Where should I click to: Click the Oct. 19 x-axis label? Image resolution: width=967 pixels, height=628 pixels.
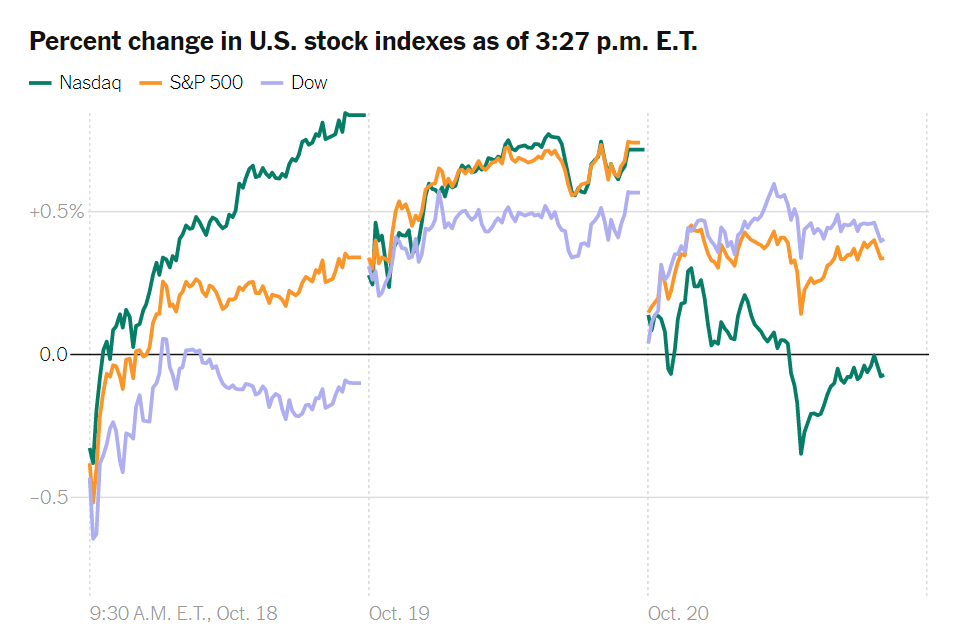399,613
